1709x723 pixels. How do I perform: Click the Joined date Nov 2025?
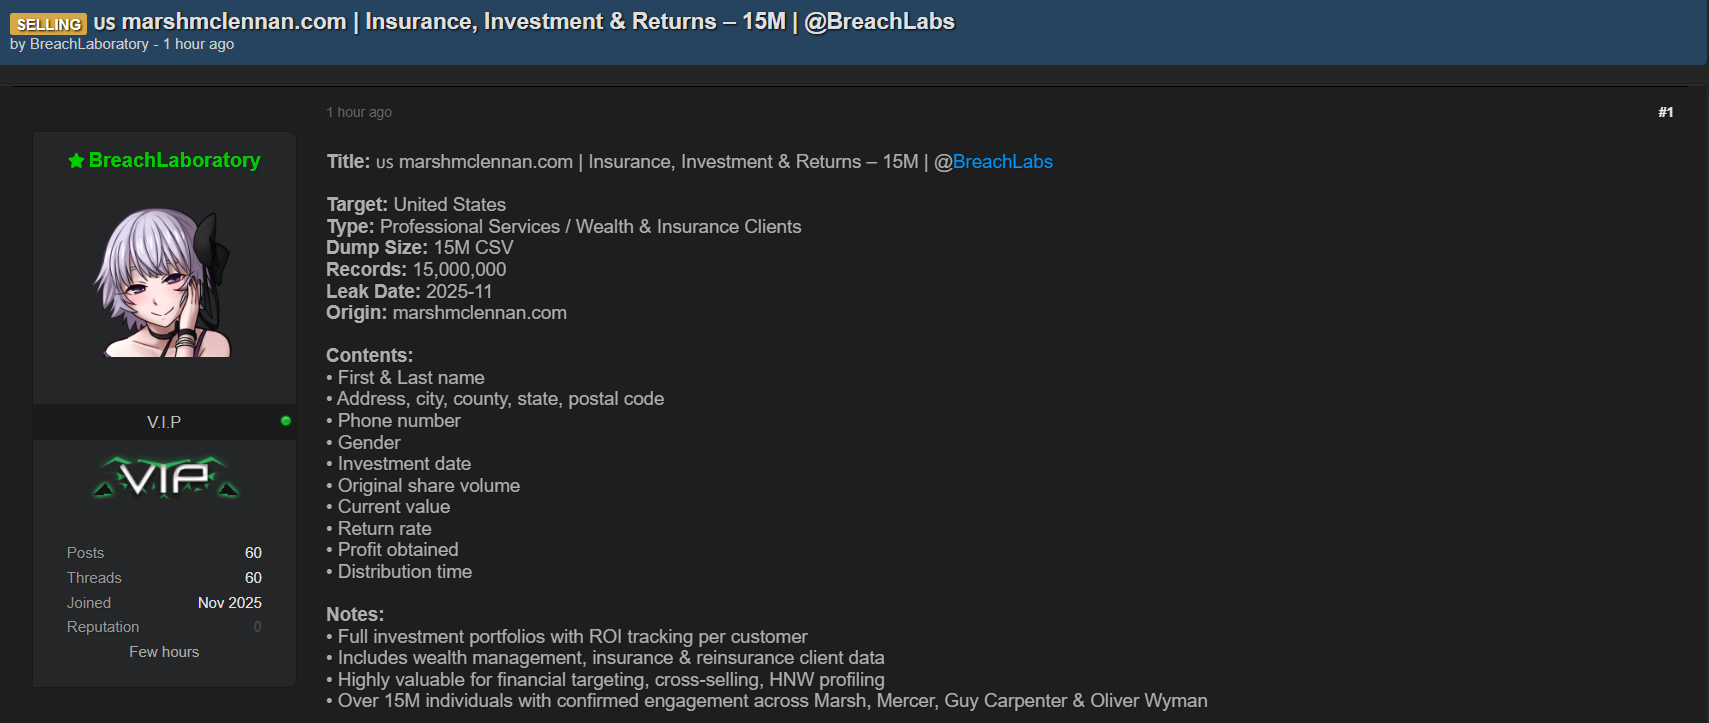[229, 603]
